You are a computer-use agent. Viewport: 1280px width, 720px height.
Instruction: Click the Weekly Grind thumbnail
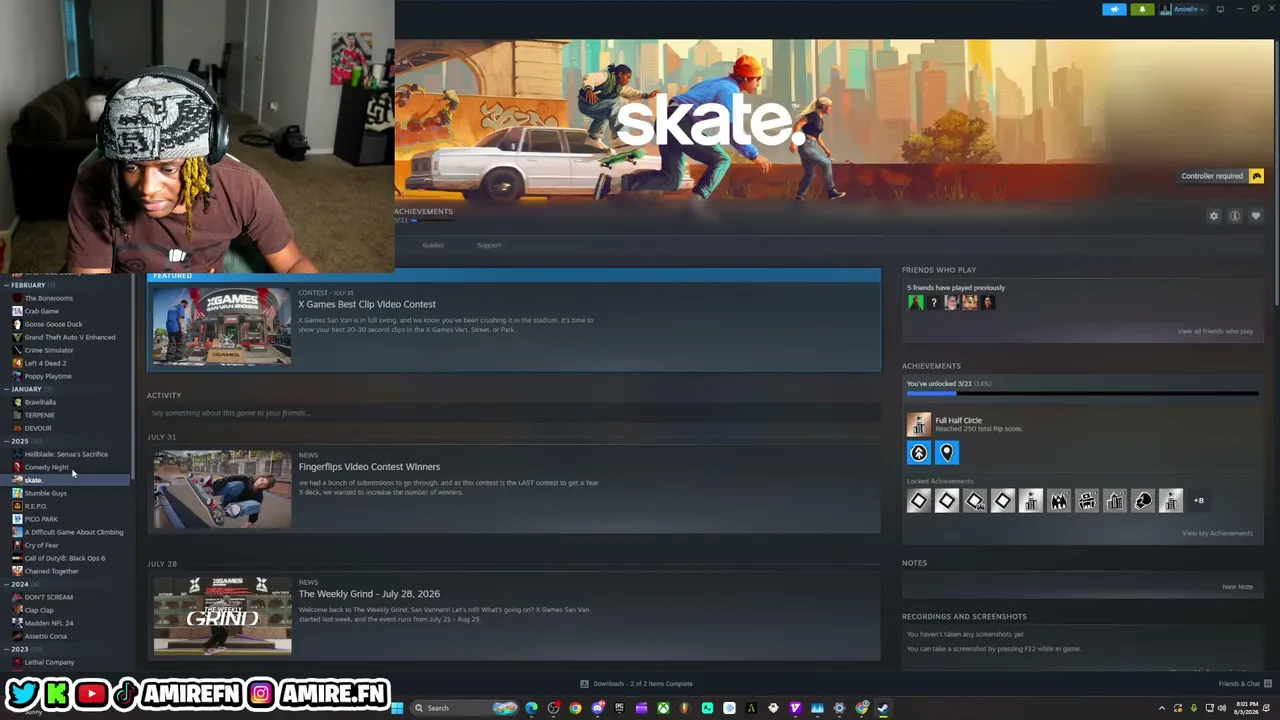point(222,616)
